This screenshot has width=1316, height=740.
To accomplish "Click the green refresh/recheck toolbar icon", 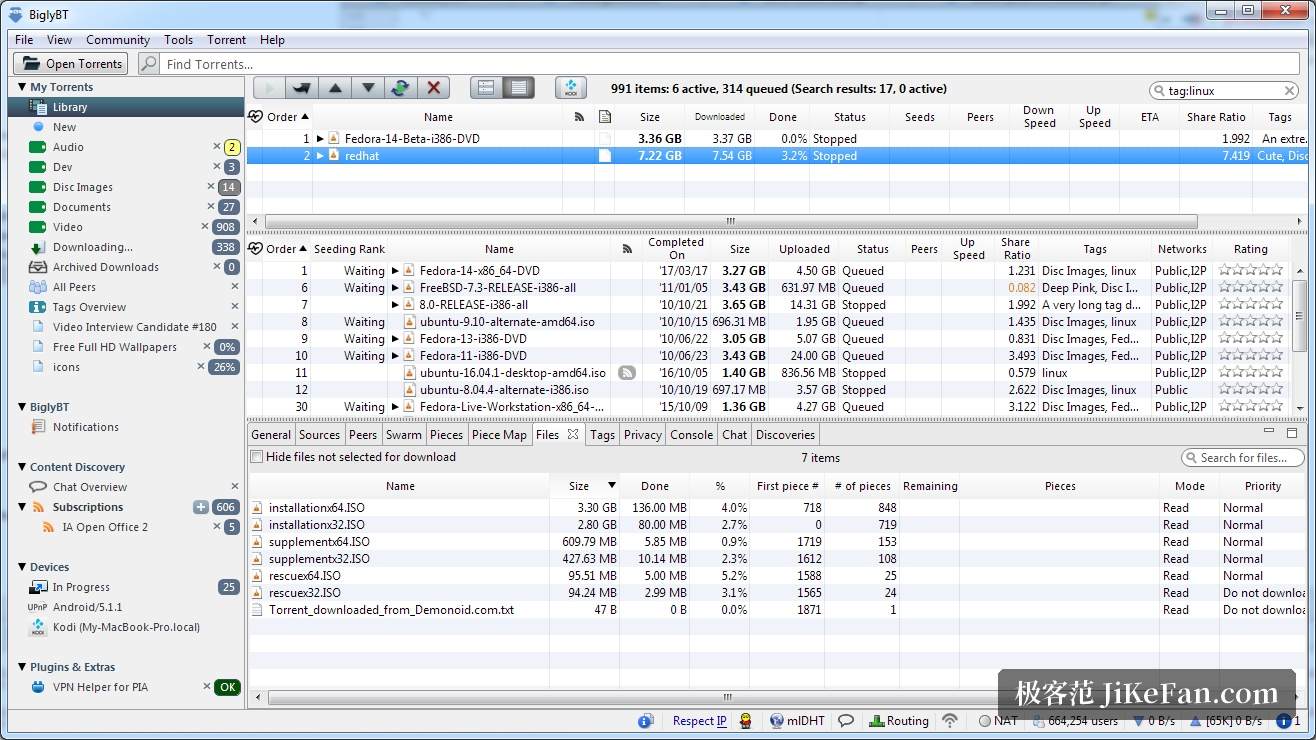I will (x=401, y=88).
